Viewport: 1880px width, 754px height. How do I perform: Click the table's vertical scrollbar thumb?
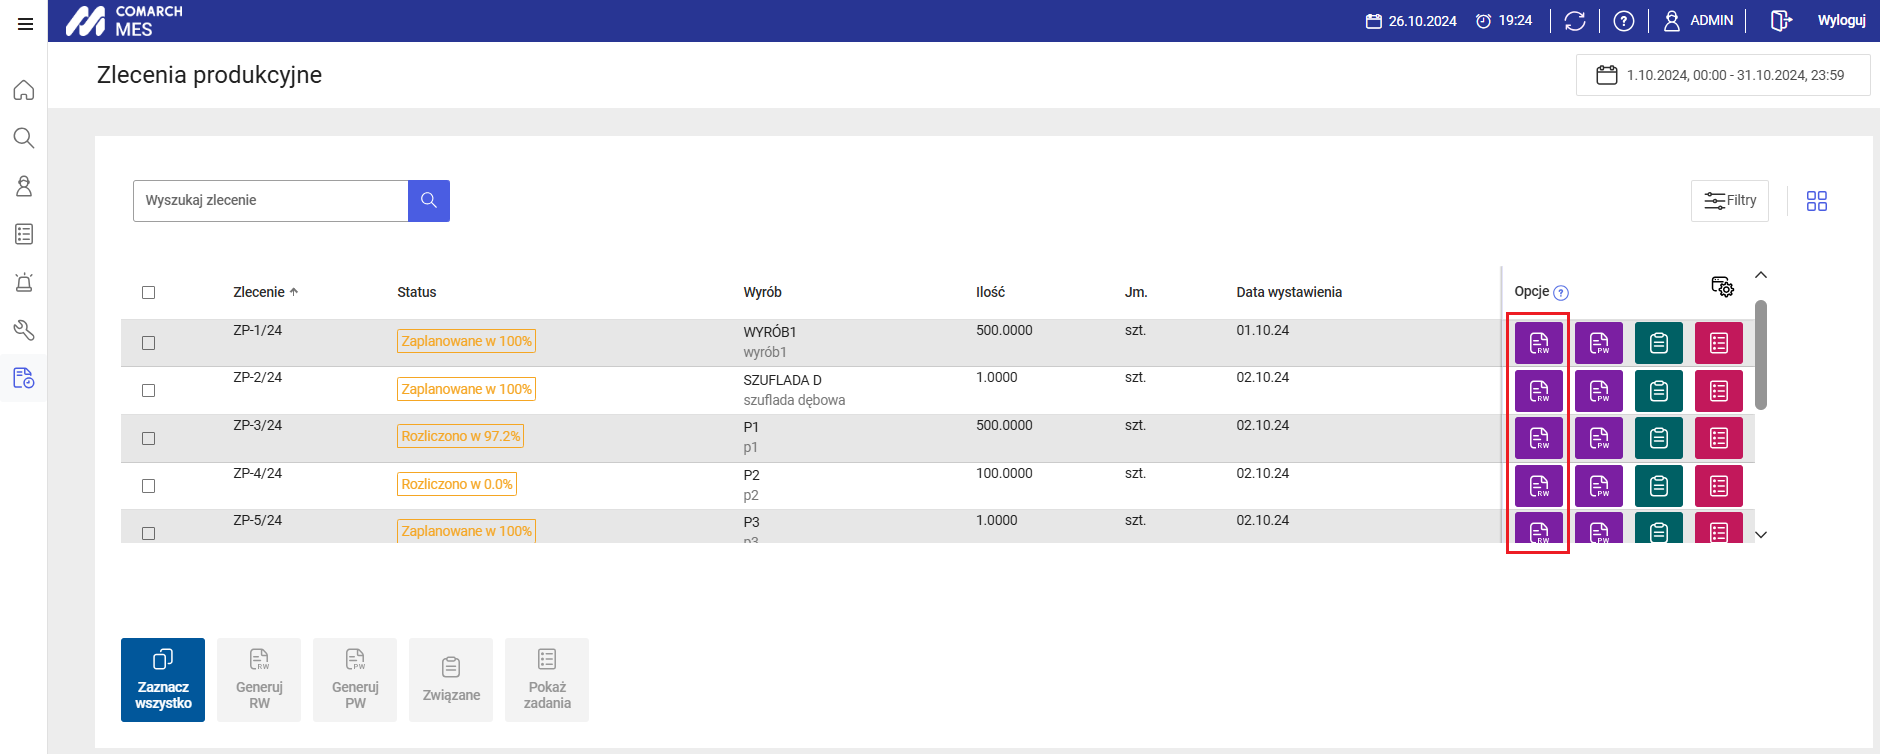(1761, 355)
